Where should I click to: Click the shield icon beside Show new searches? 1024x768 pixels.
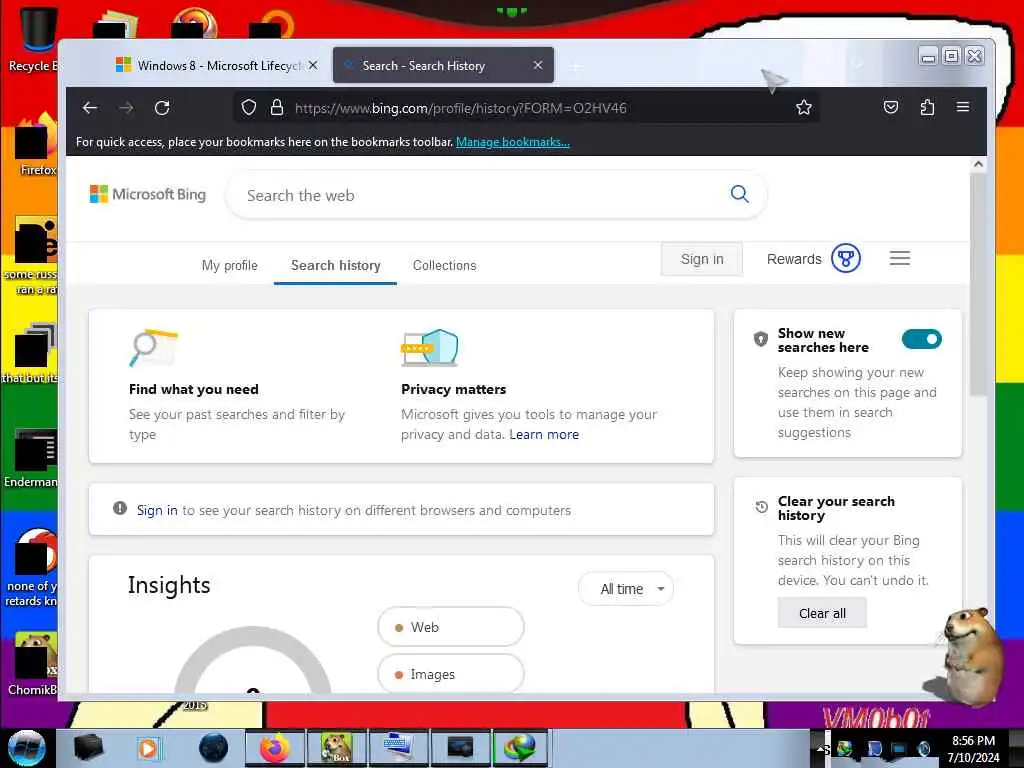click(x=761, y=340)
